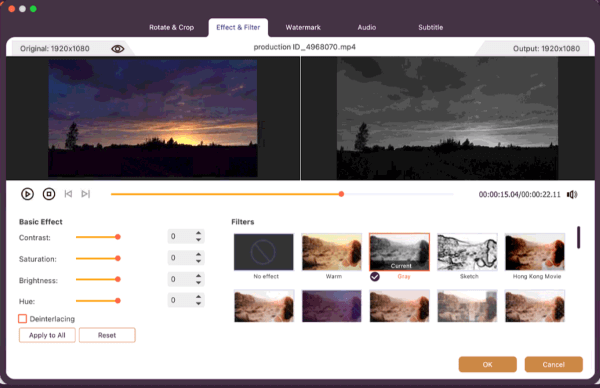This screenshot has height=388, width=600.
Task: Click the Brightness value input field
Action: point(181,279)
